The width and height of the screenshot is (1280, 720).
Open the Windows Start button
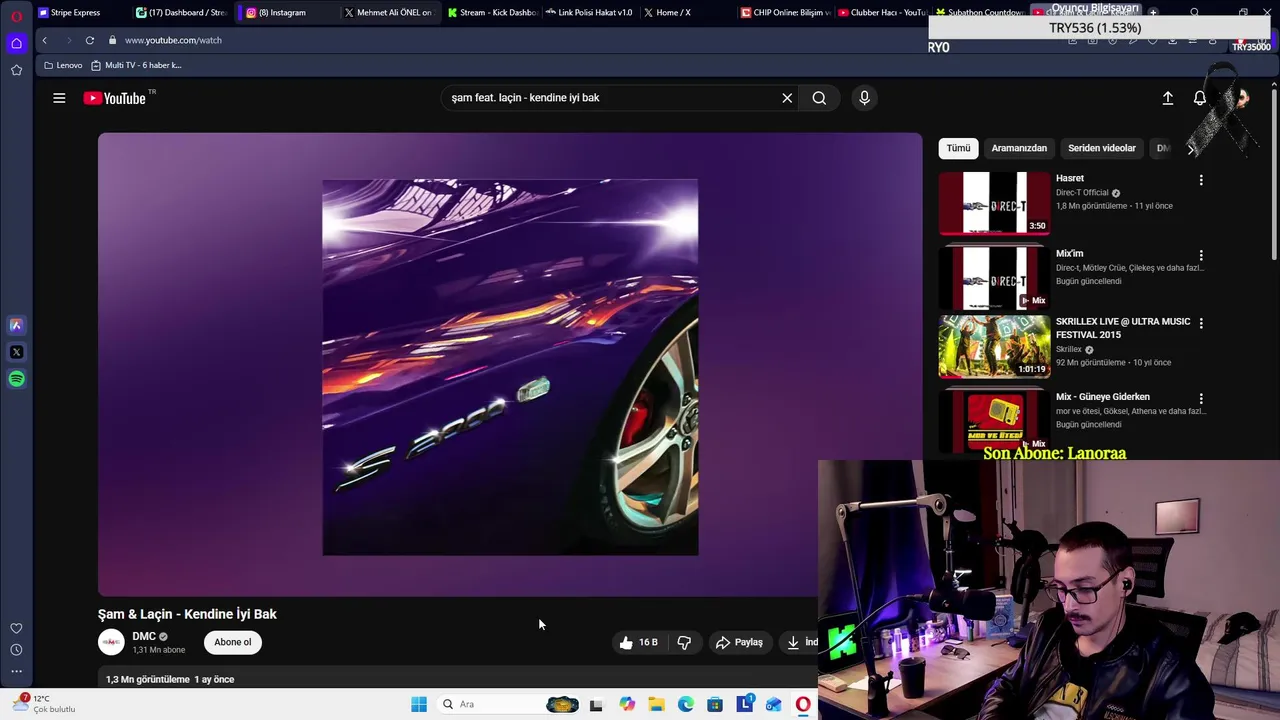(x=418, y=704)
